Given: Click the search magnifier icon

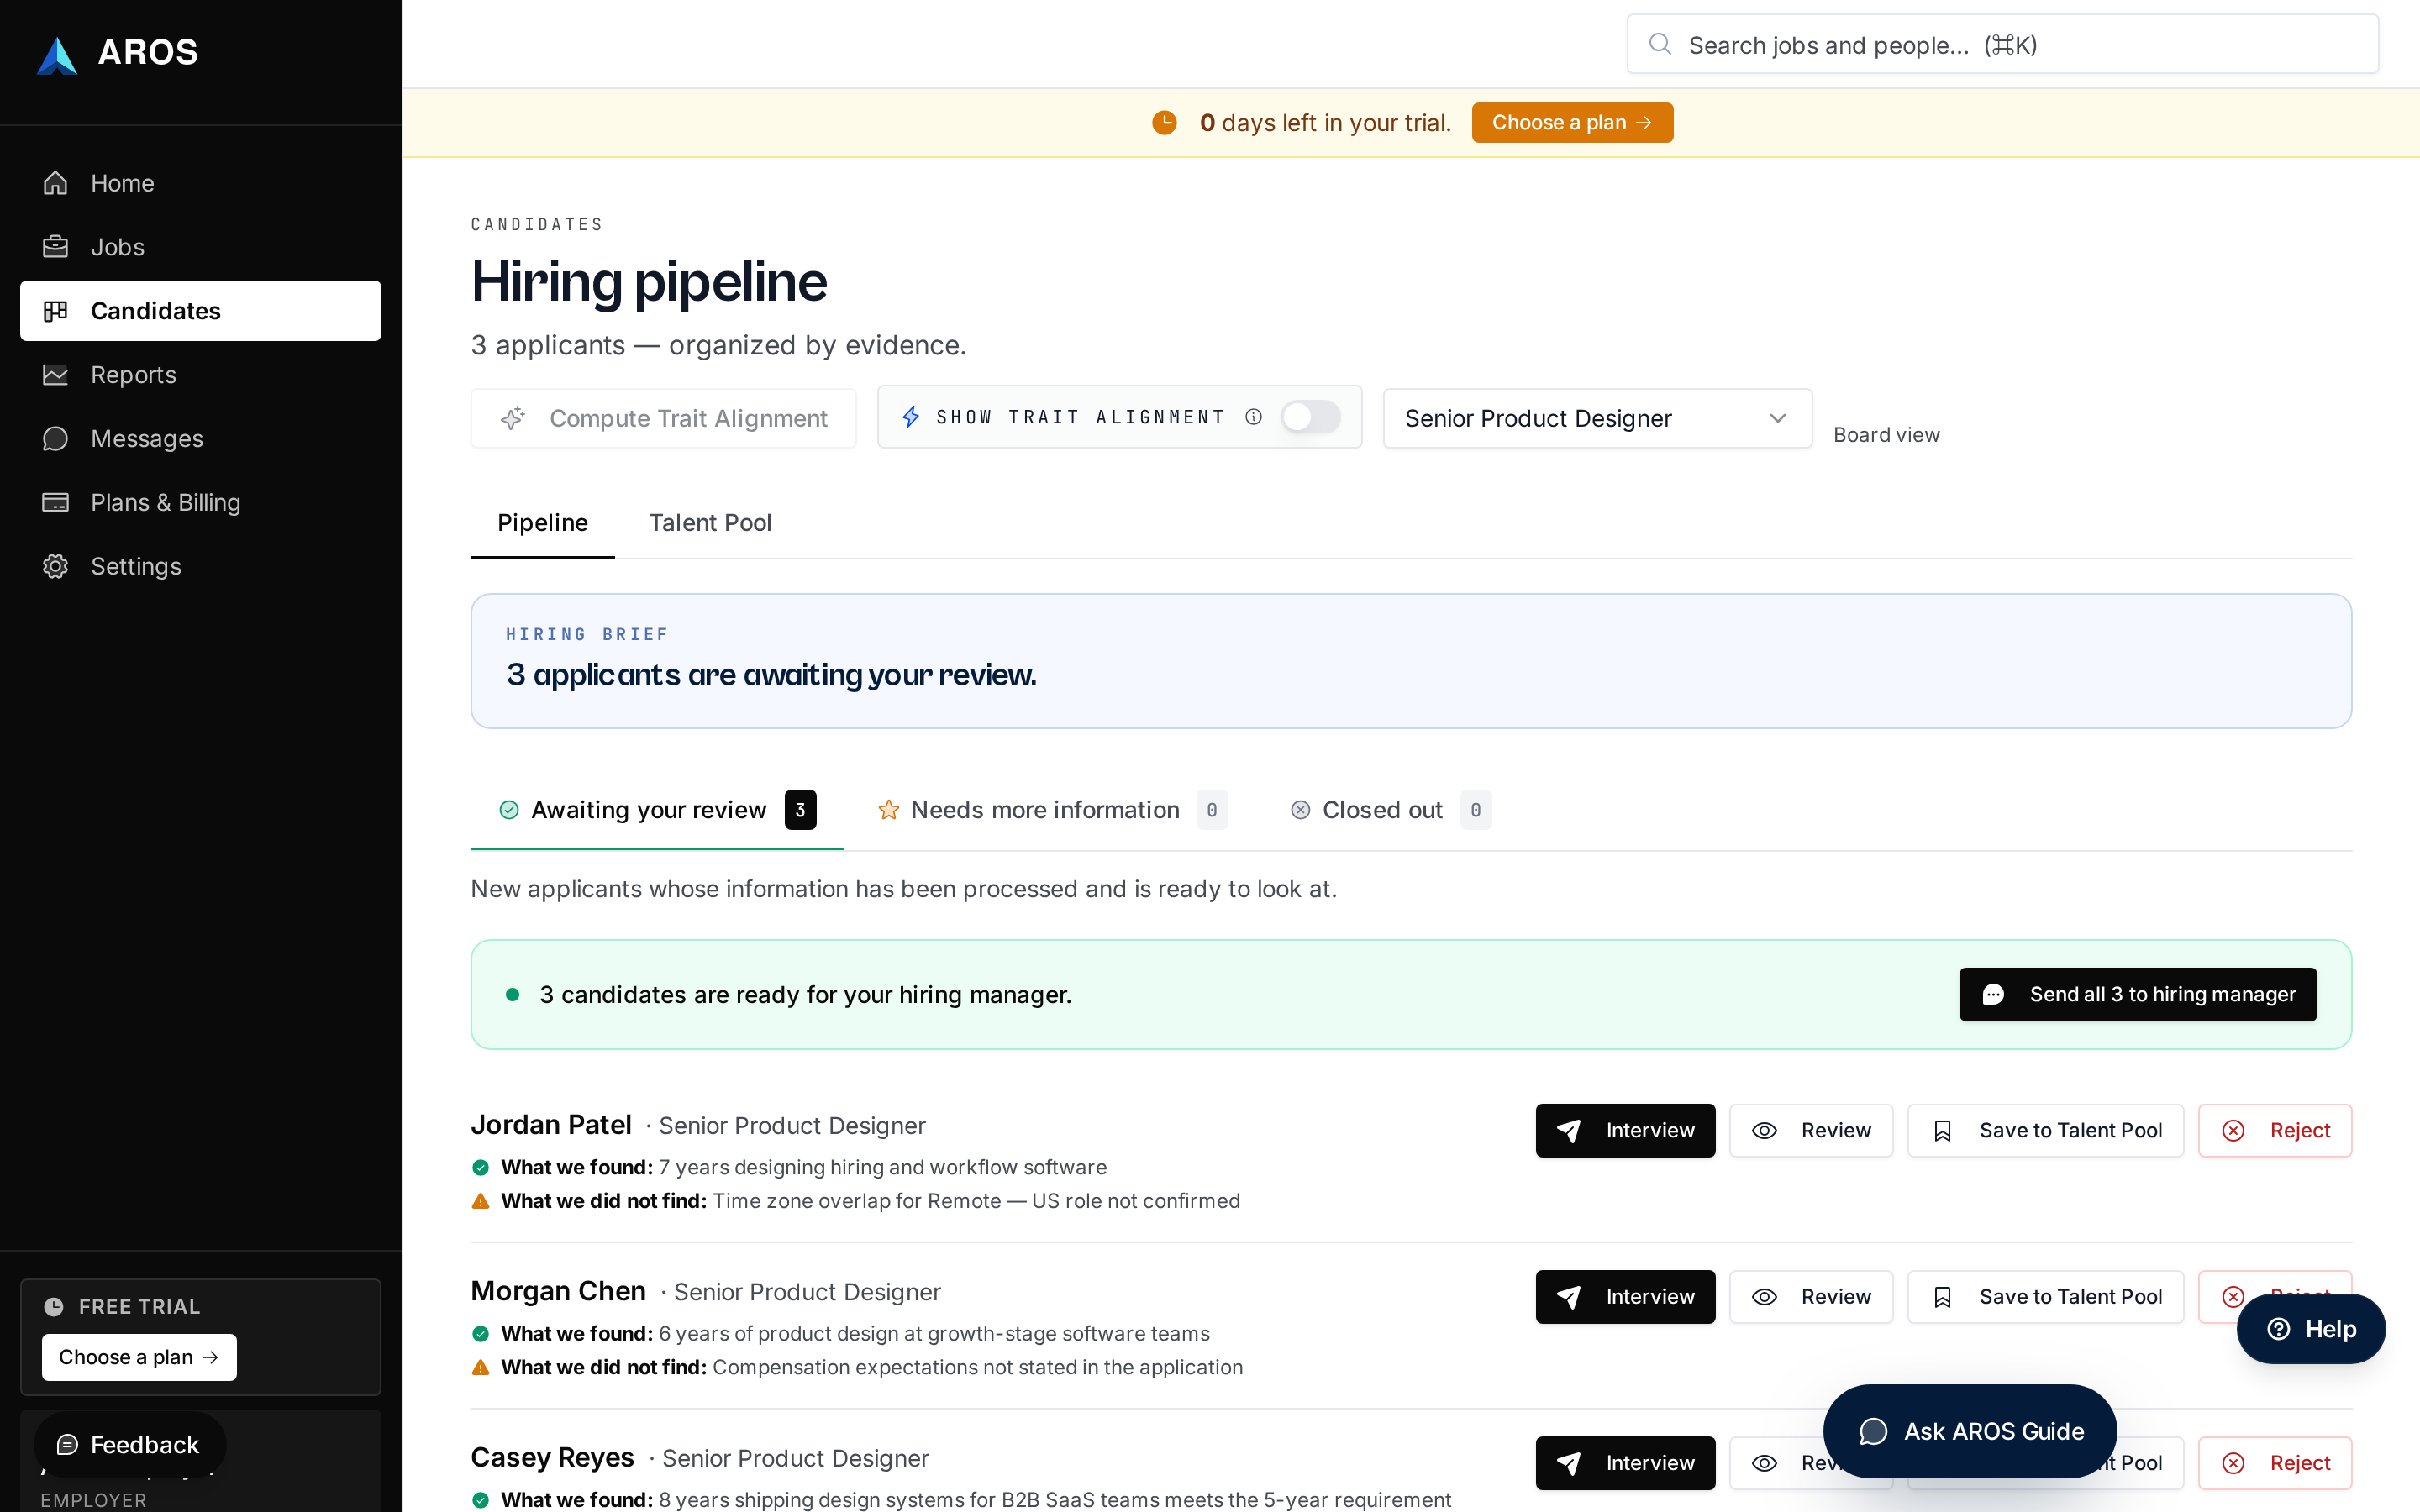Looking at the screenshot, I should point(1659,44).
